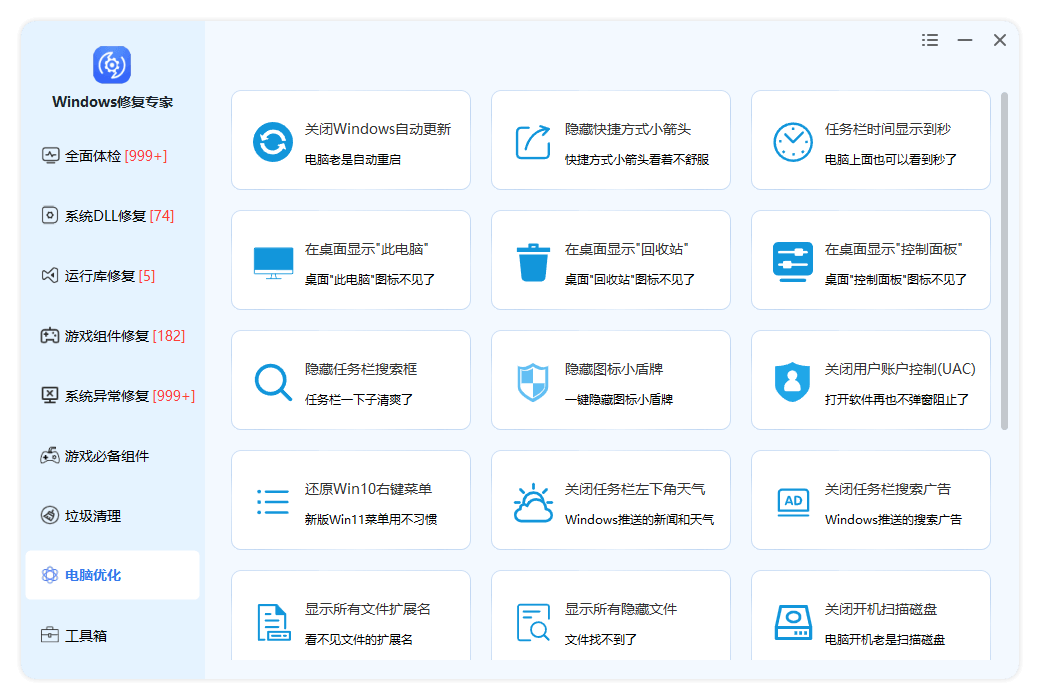Select the 电脑优化 sidebar tab
This screenshot has height=700, width=1040.
(x=113, y=575)
